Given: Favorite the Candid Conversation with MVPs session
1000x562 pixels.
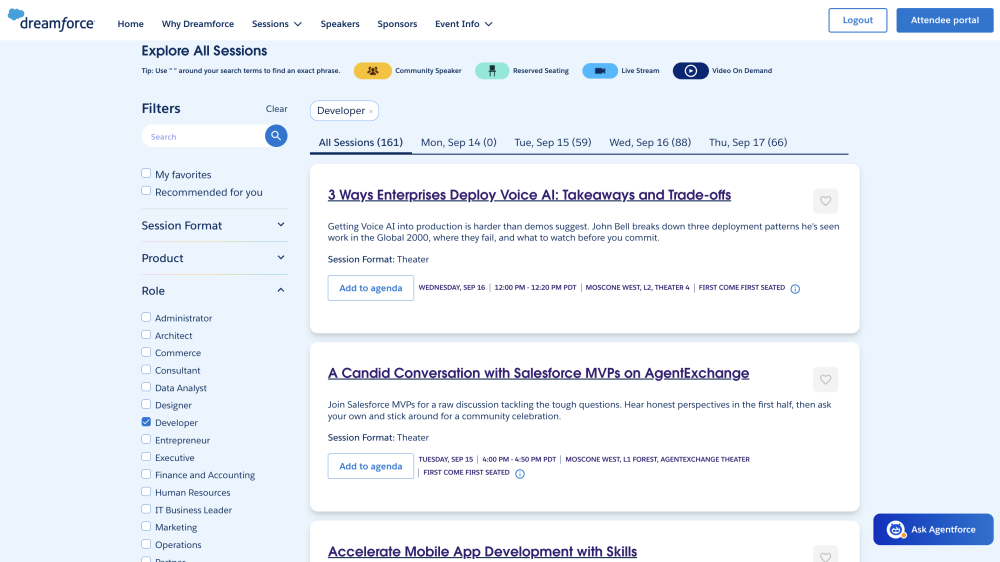Looking at the screenshot, I should coord(825,380).
